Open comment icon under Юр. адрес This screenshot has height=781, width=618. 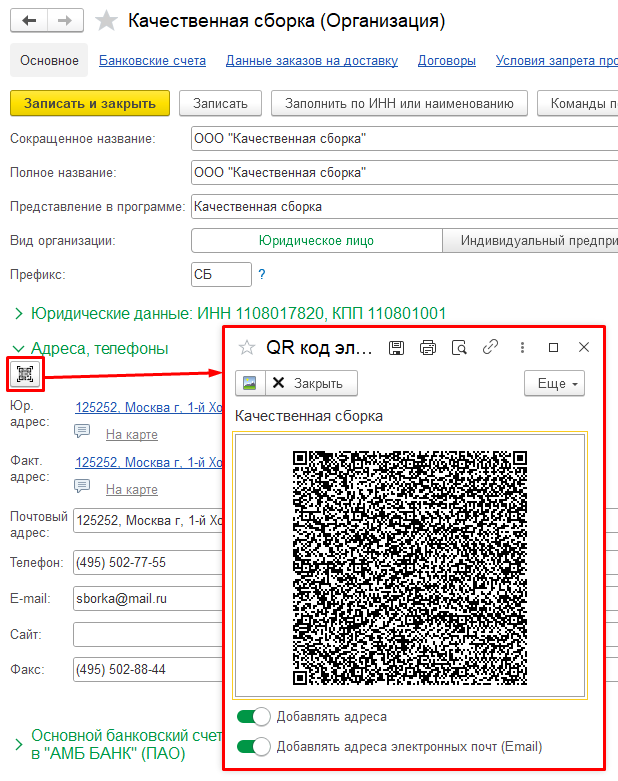point(82,430)
